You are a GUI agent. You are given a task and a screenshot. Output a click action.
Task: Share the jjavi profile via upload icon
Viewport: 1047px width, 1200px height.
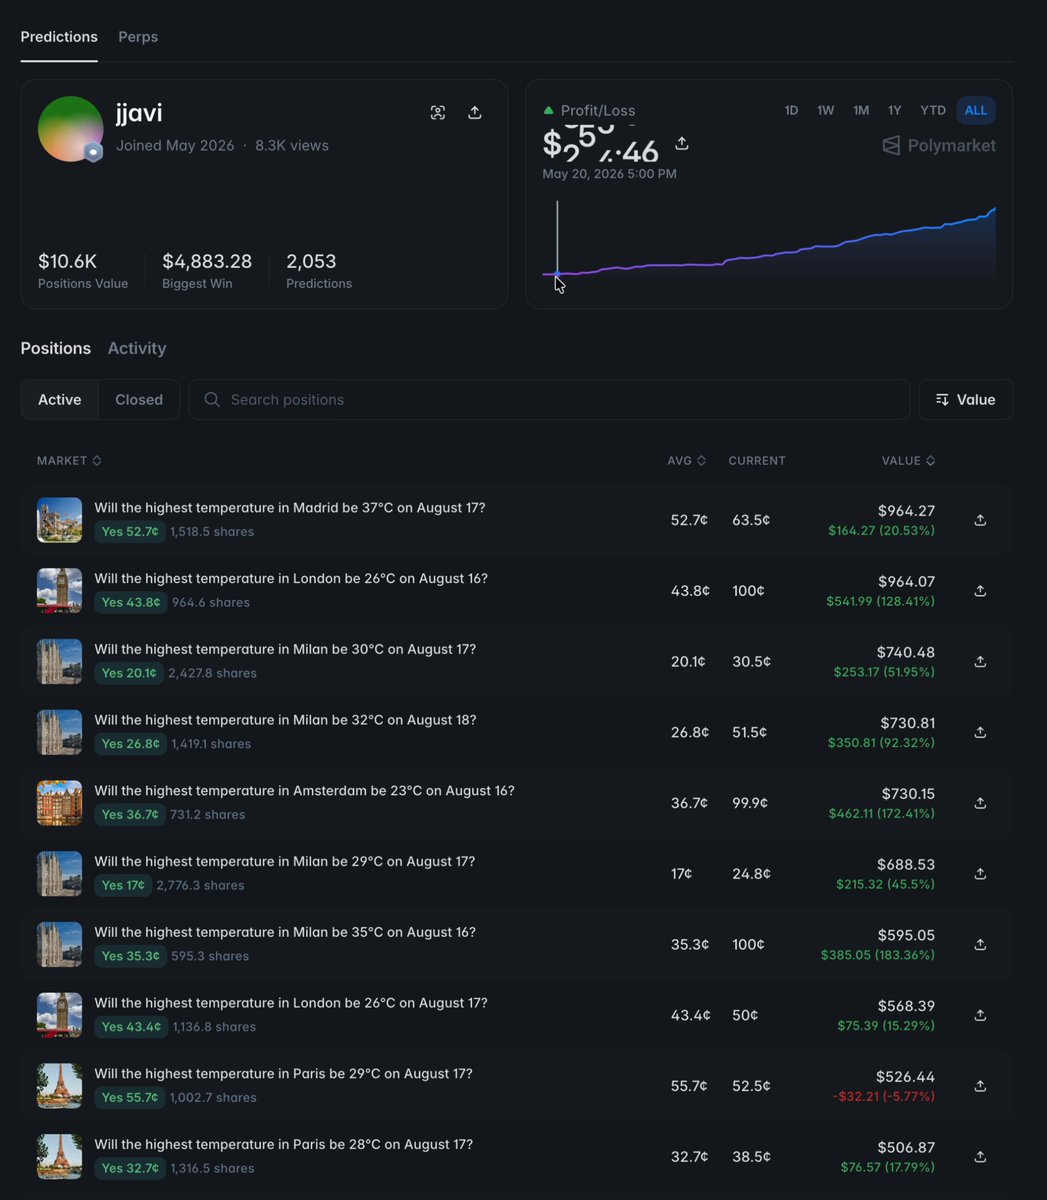(x=475, y=113)
